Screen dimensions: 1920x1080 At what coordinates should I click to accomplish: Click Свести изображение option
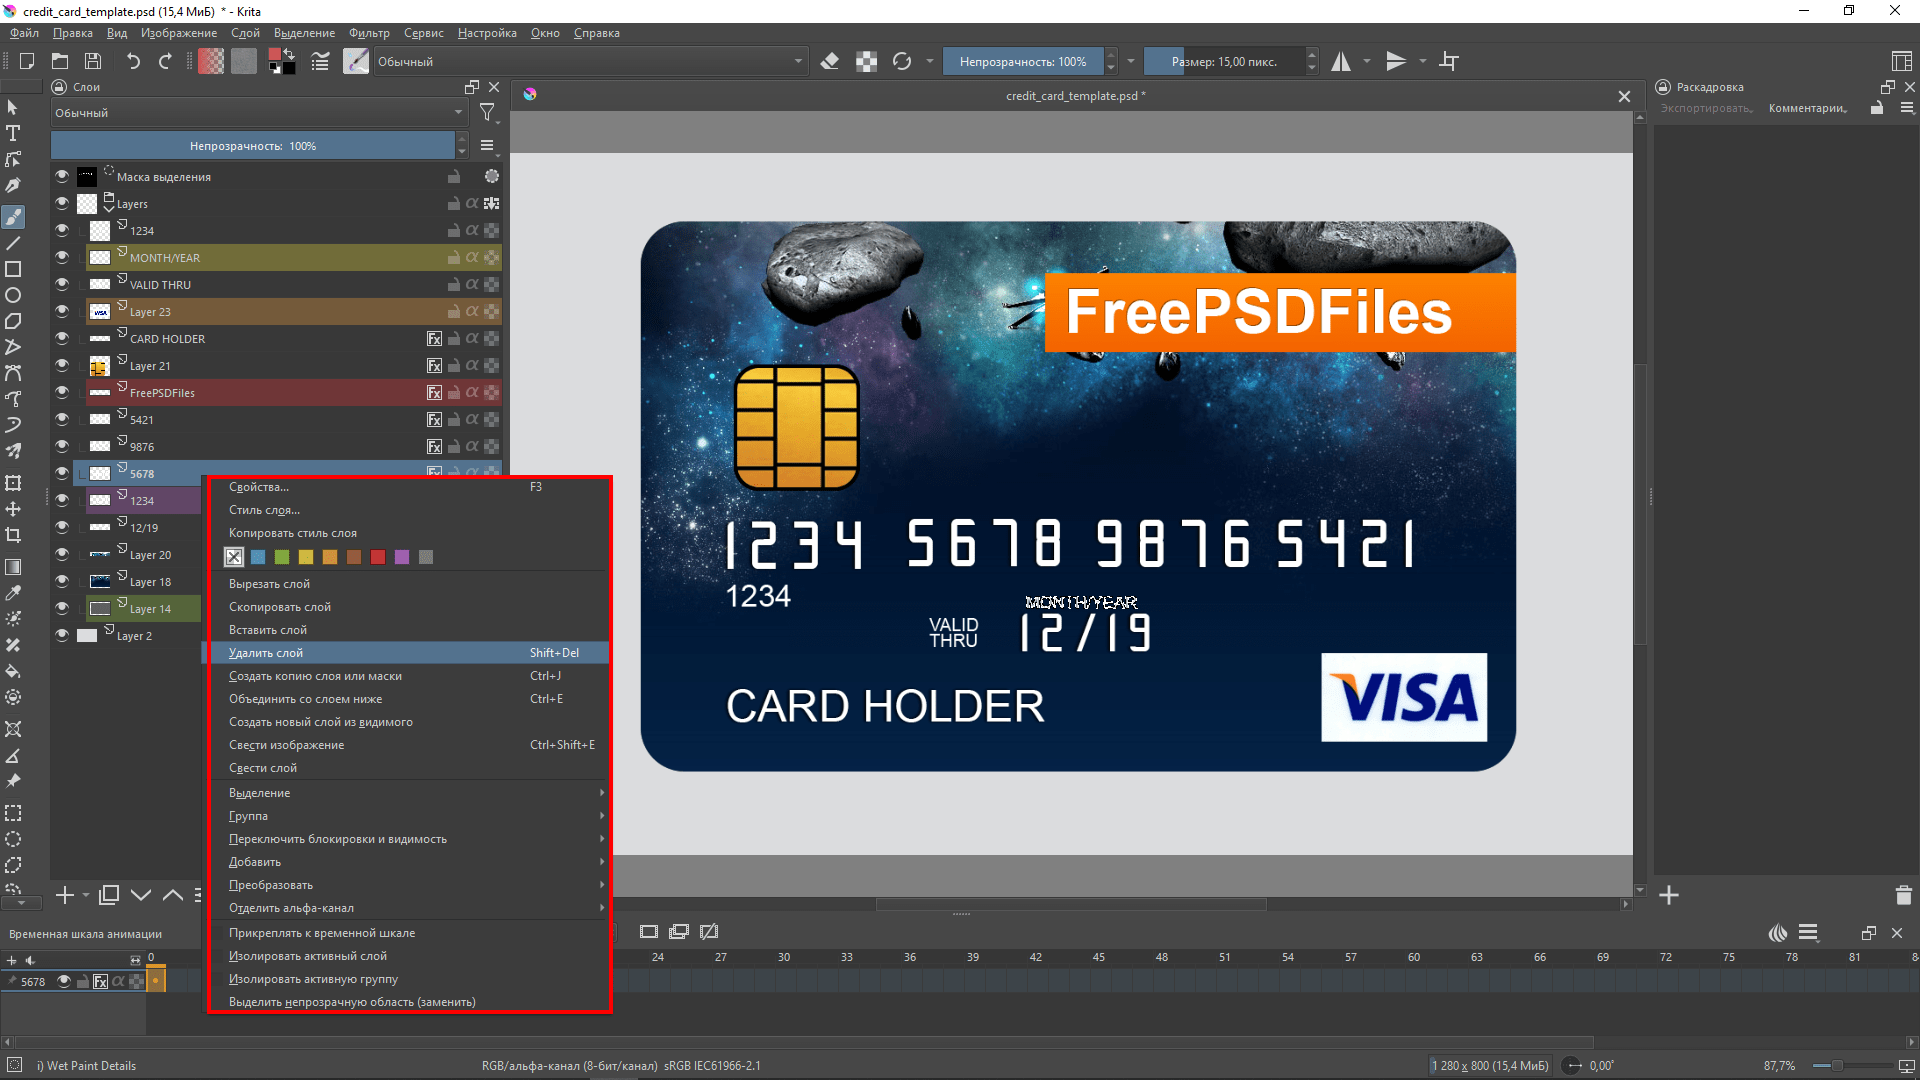pos(286,745)
